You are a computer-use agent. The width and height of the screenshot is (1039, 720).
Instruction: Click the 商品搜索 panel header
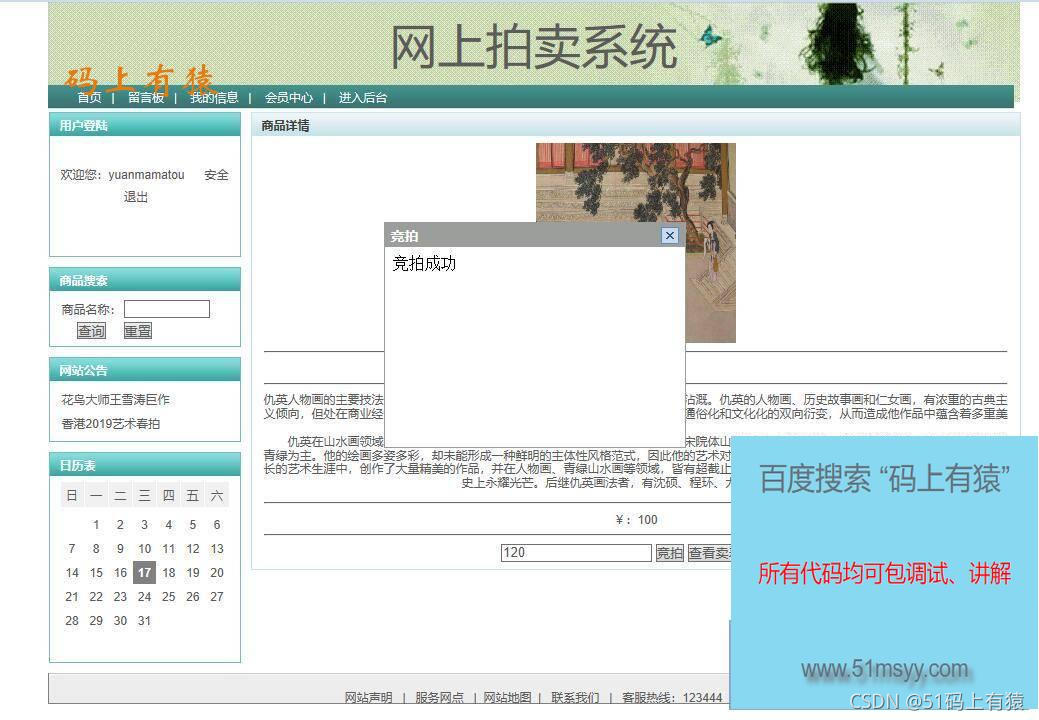[x=145, y=280]
